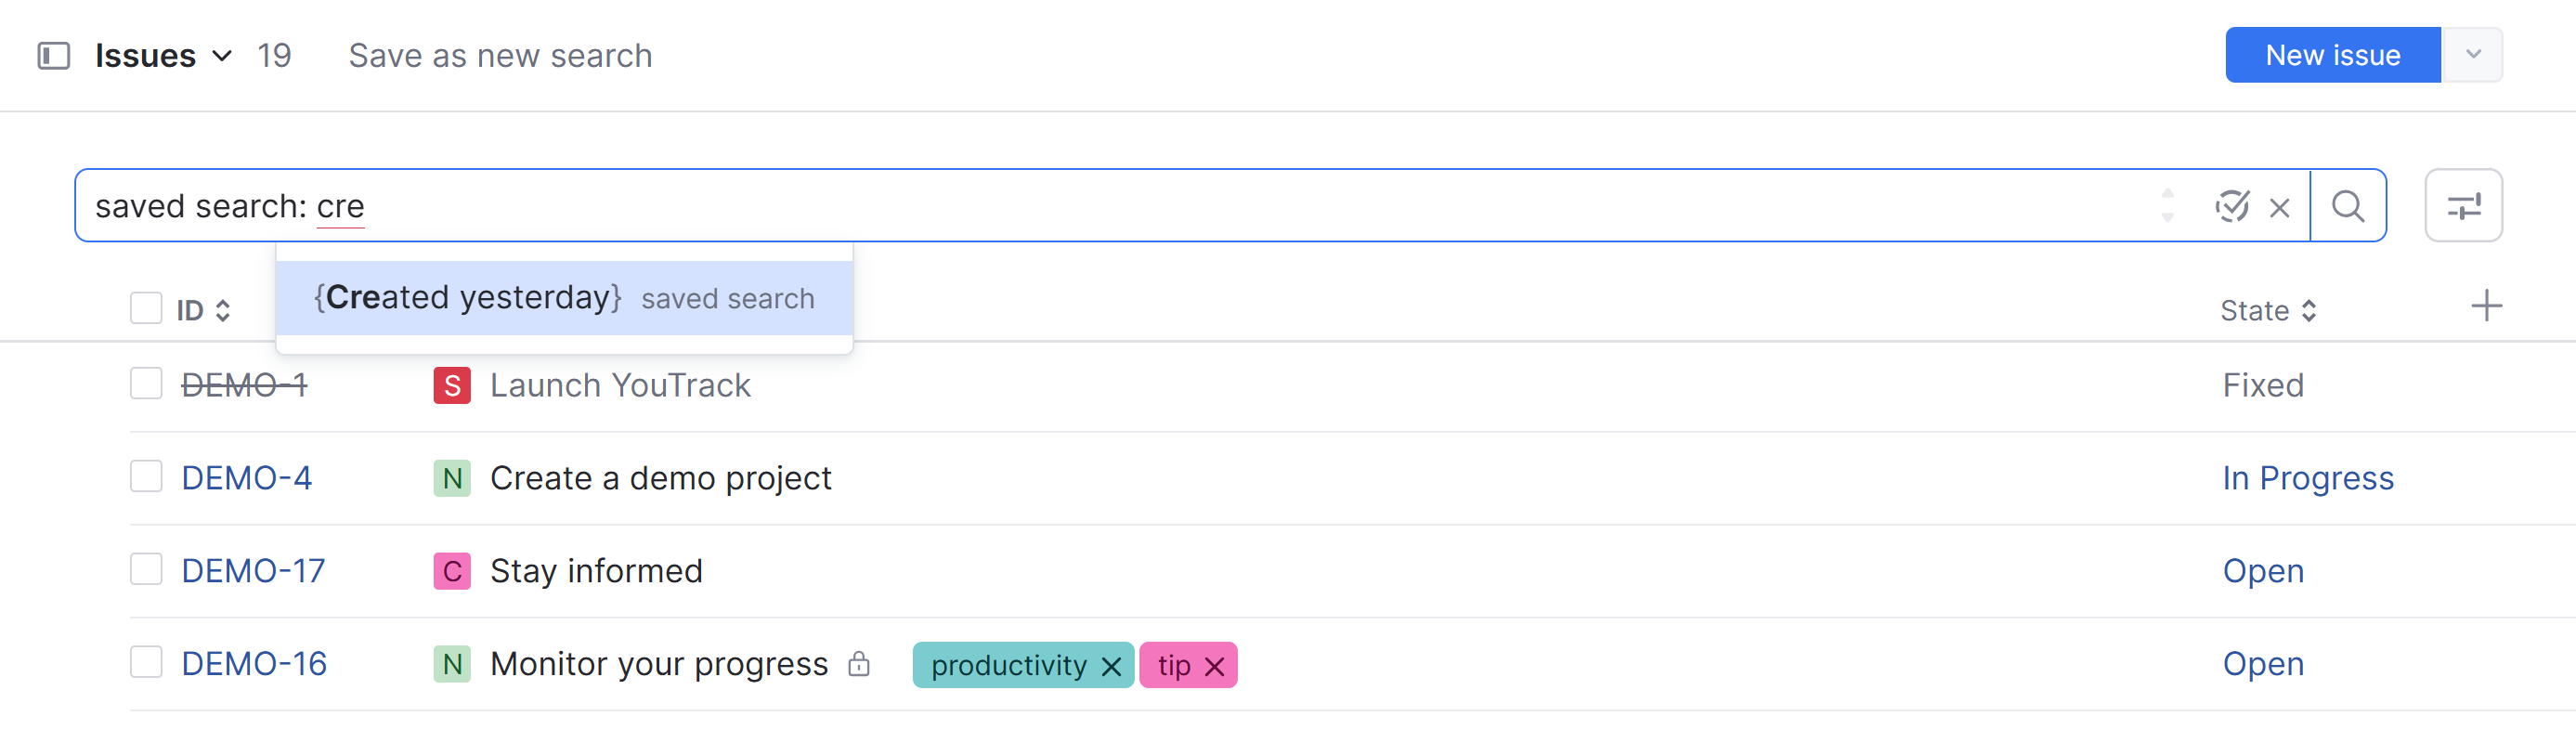
Task: Click the pink C priority badge
Action: tap(452, 572)
